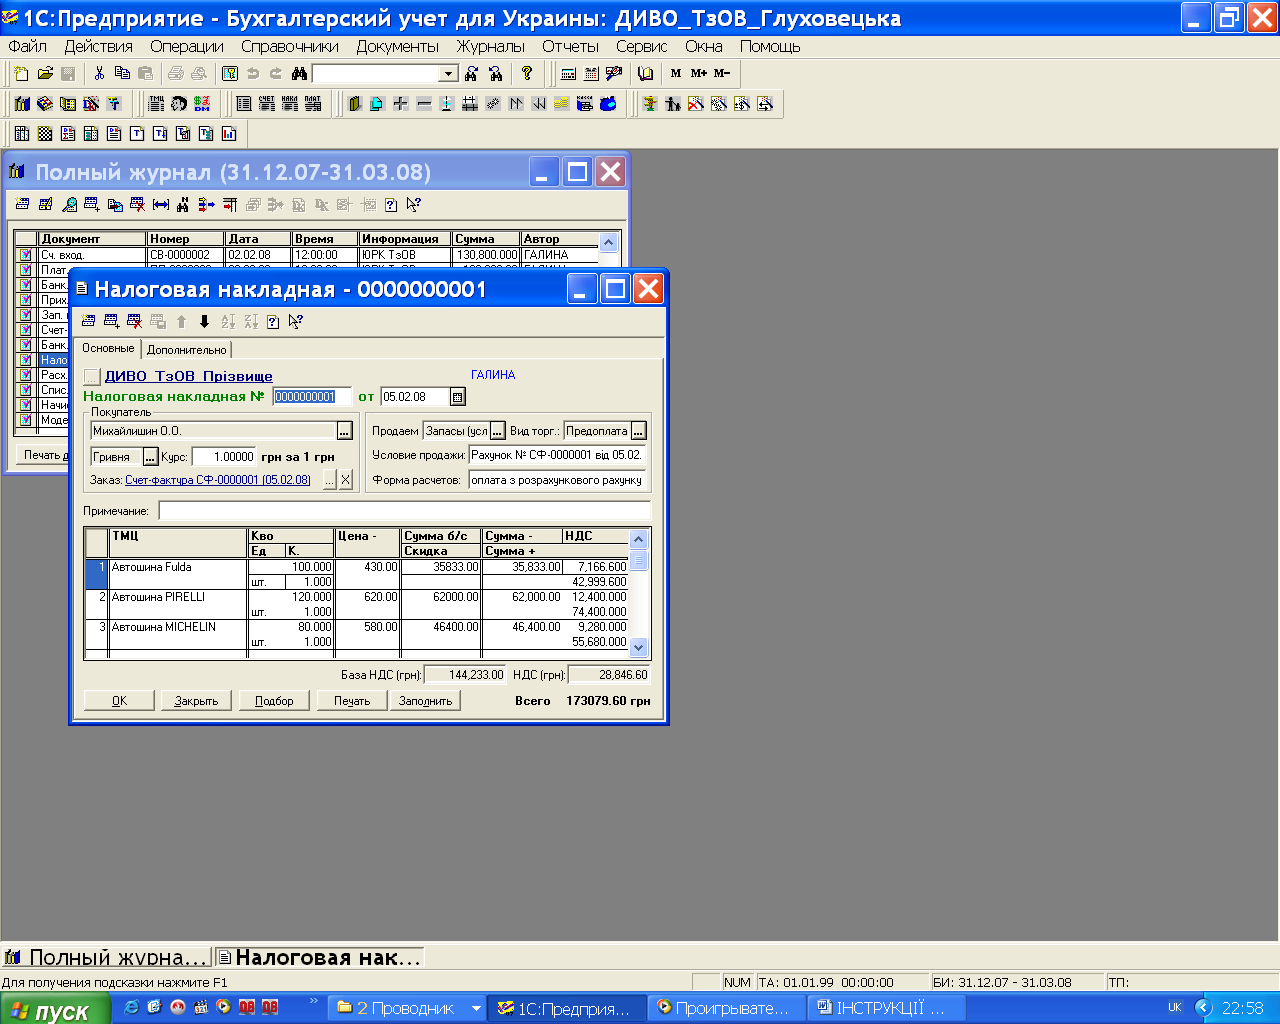The image size is (1280, 1024).
Task: Open order selection ellipsis next to Счет-фактура link
Action: tap(330, 480)
